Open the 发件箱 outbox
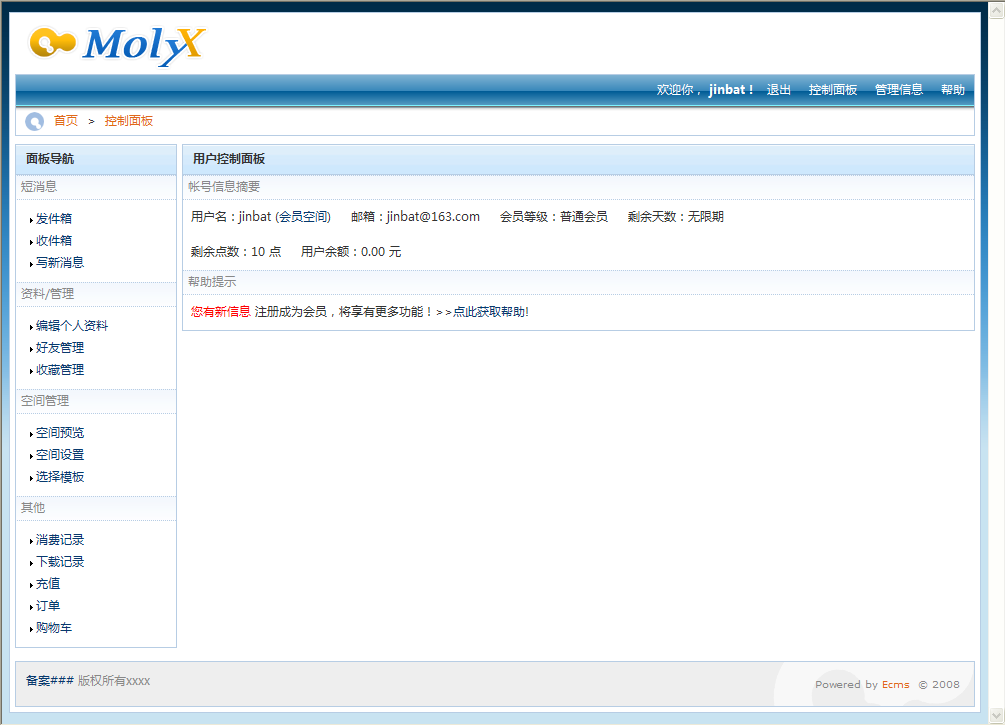This screenshot has height=725, width=1005. 54,219
